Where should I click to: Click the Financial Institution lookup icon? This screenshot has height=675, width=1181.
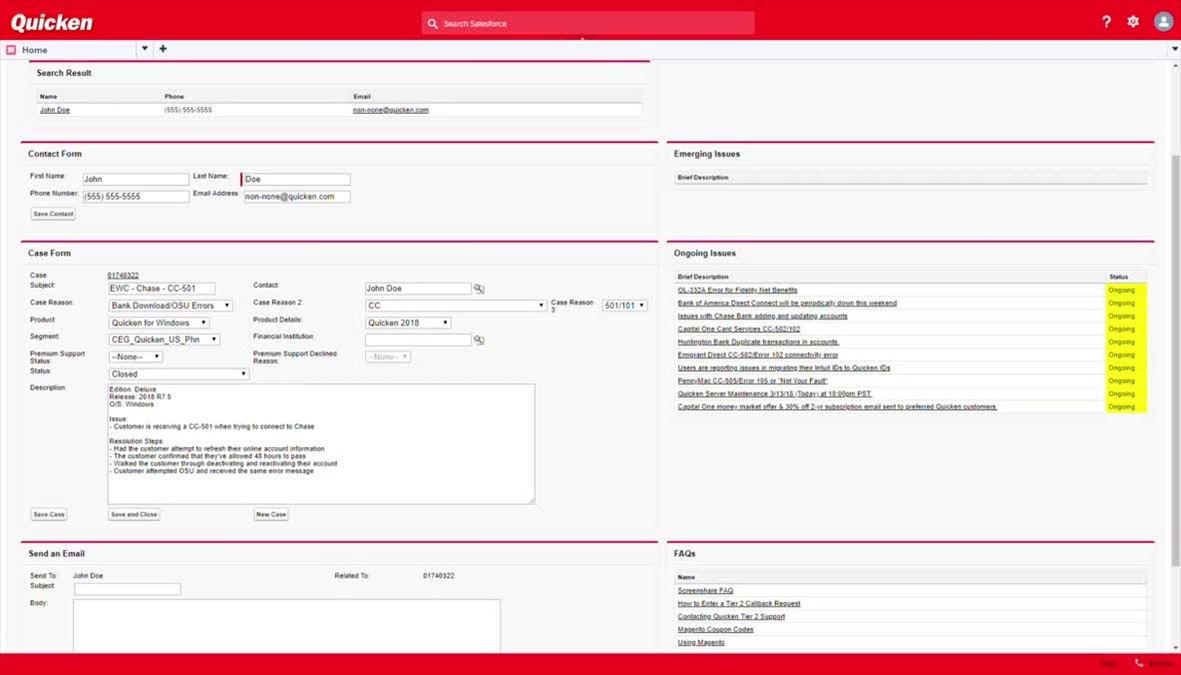(x=479, y=340)
